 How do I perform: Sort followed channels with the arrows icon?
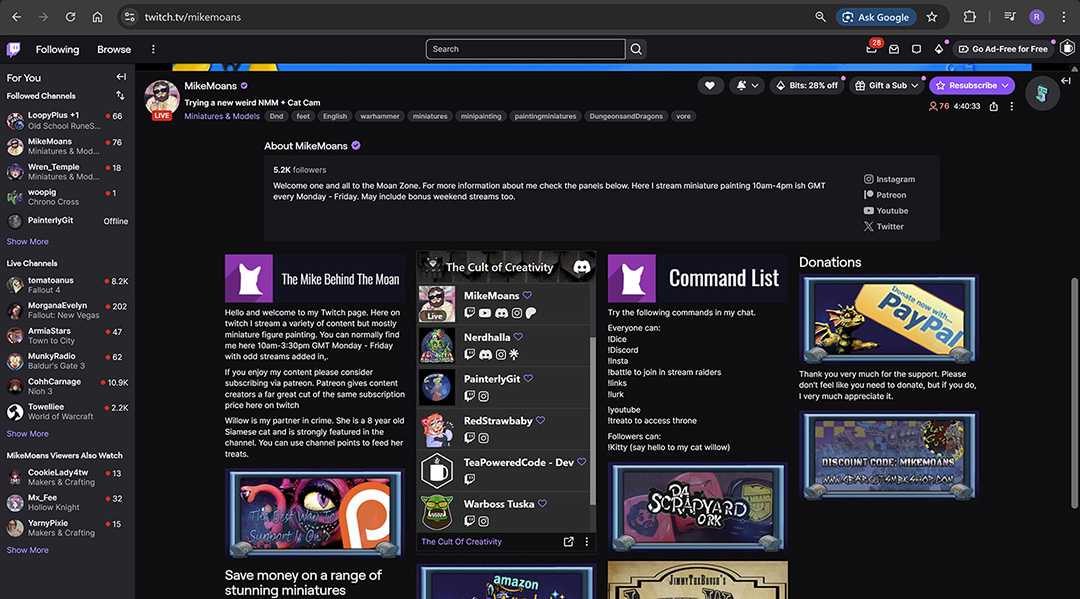point(120,96)
